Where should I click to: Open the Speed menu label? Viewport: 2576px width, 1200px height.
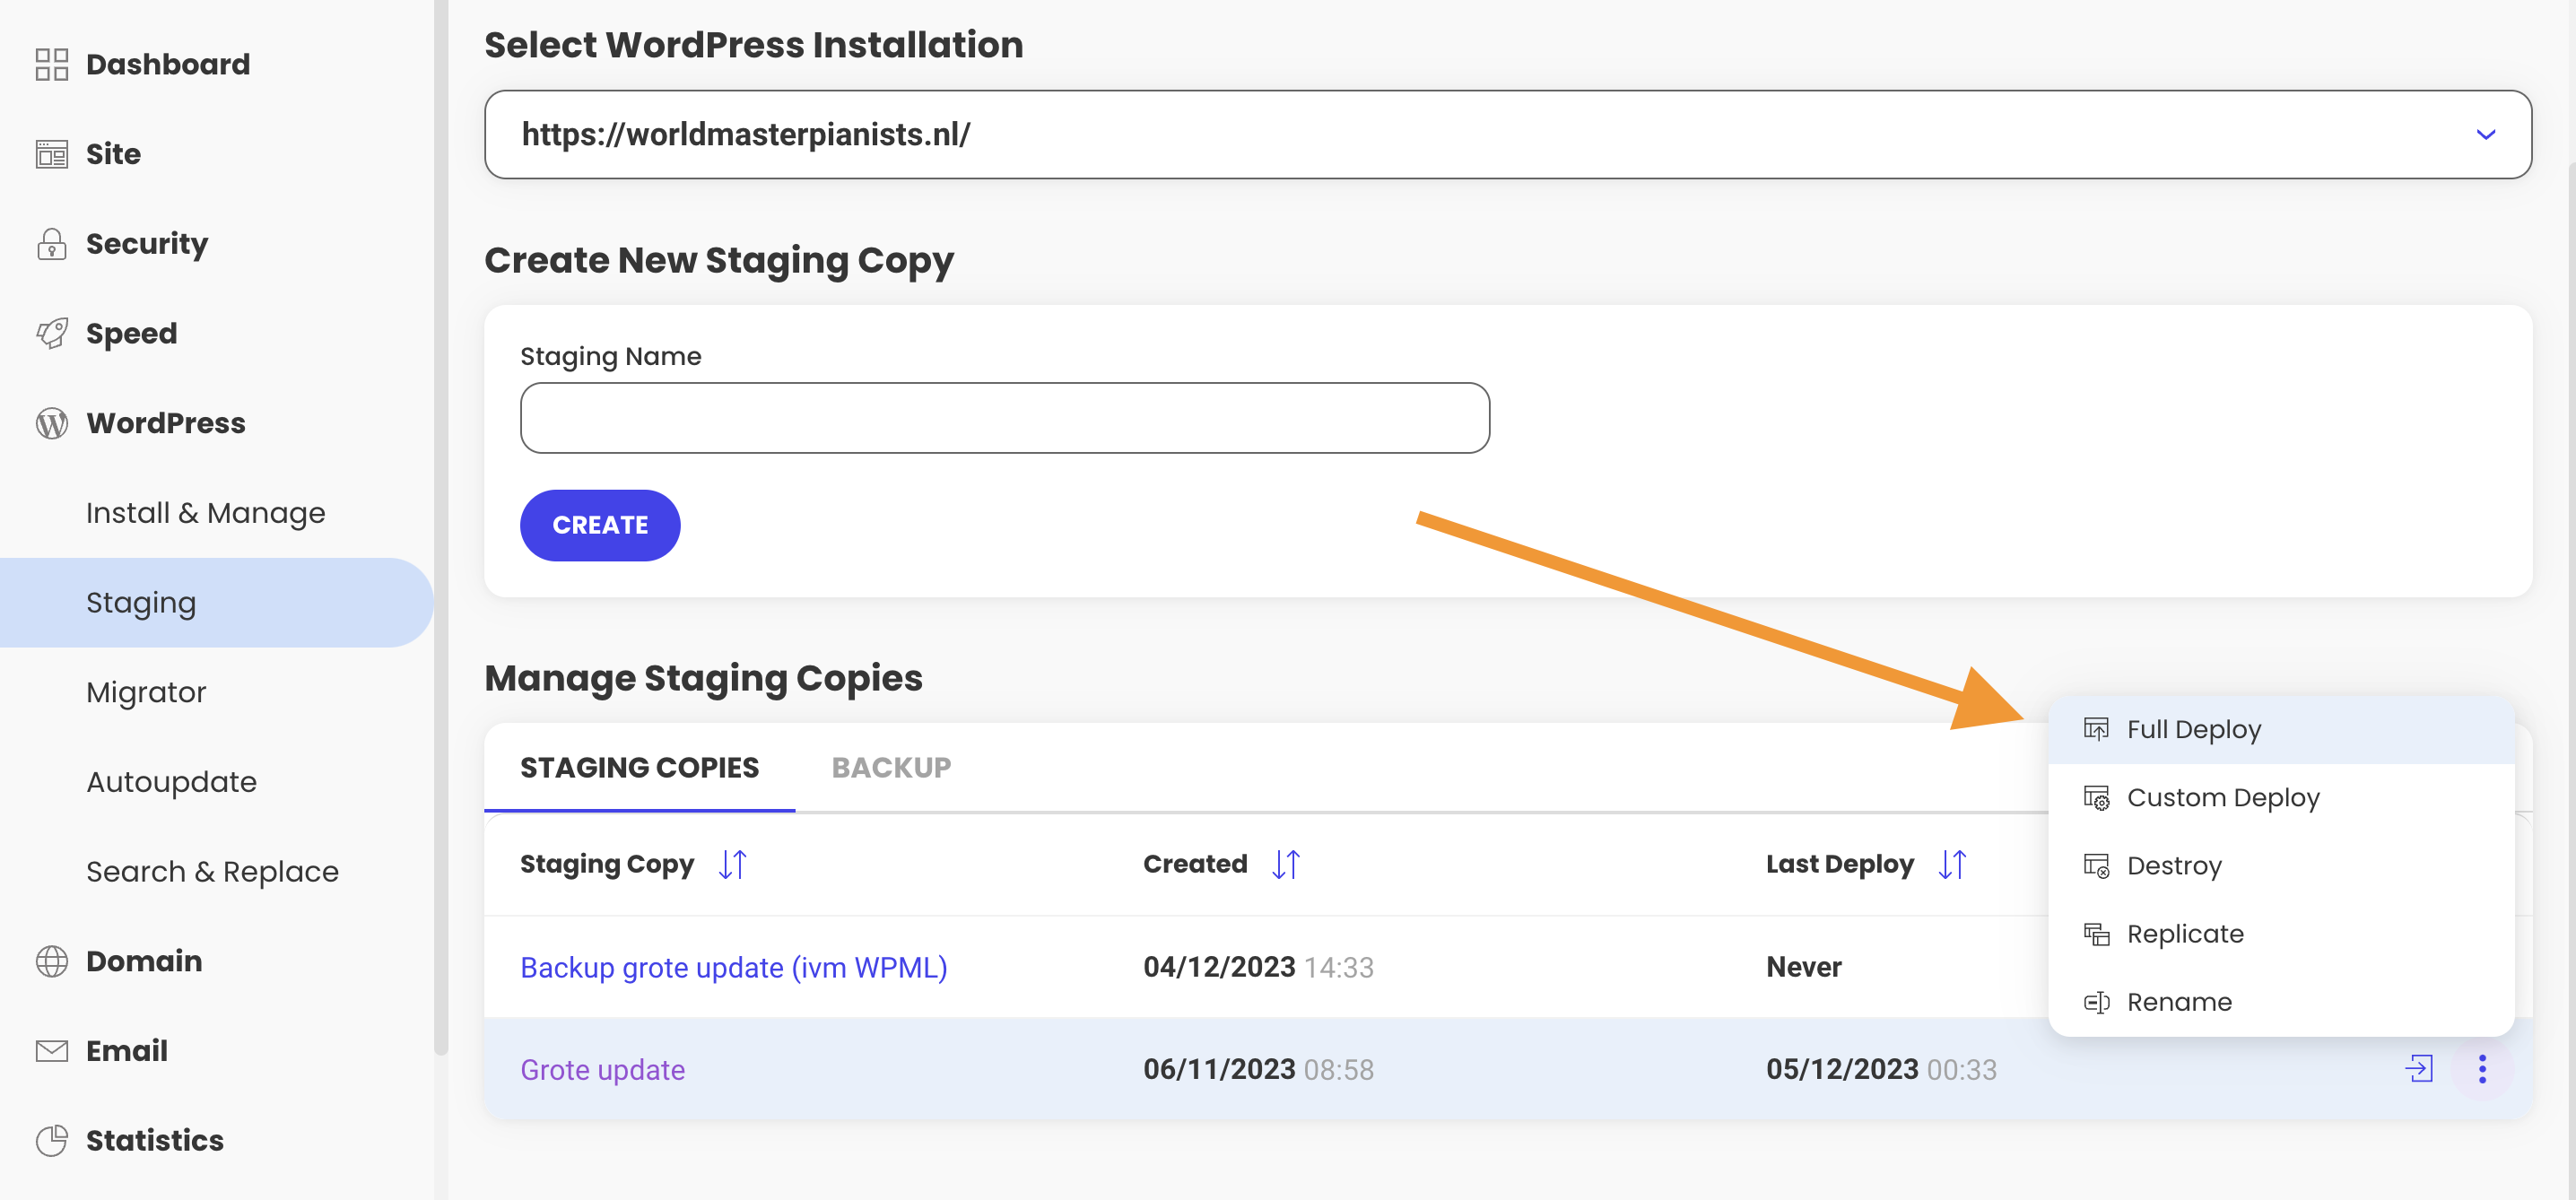coord(132,333)
